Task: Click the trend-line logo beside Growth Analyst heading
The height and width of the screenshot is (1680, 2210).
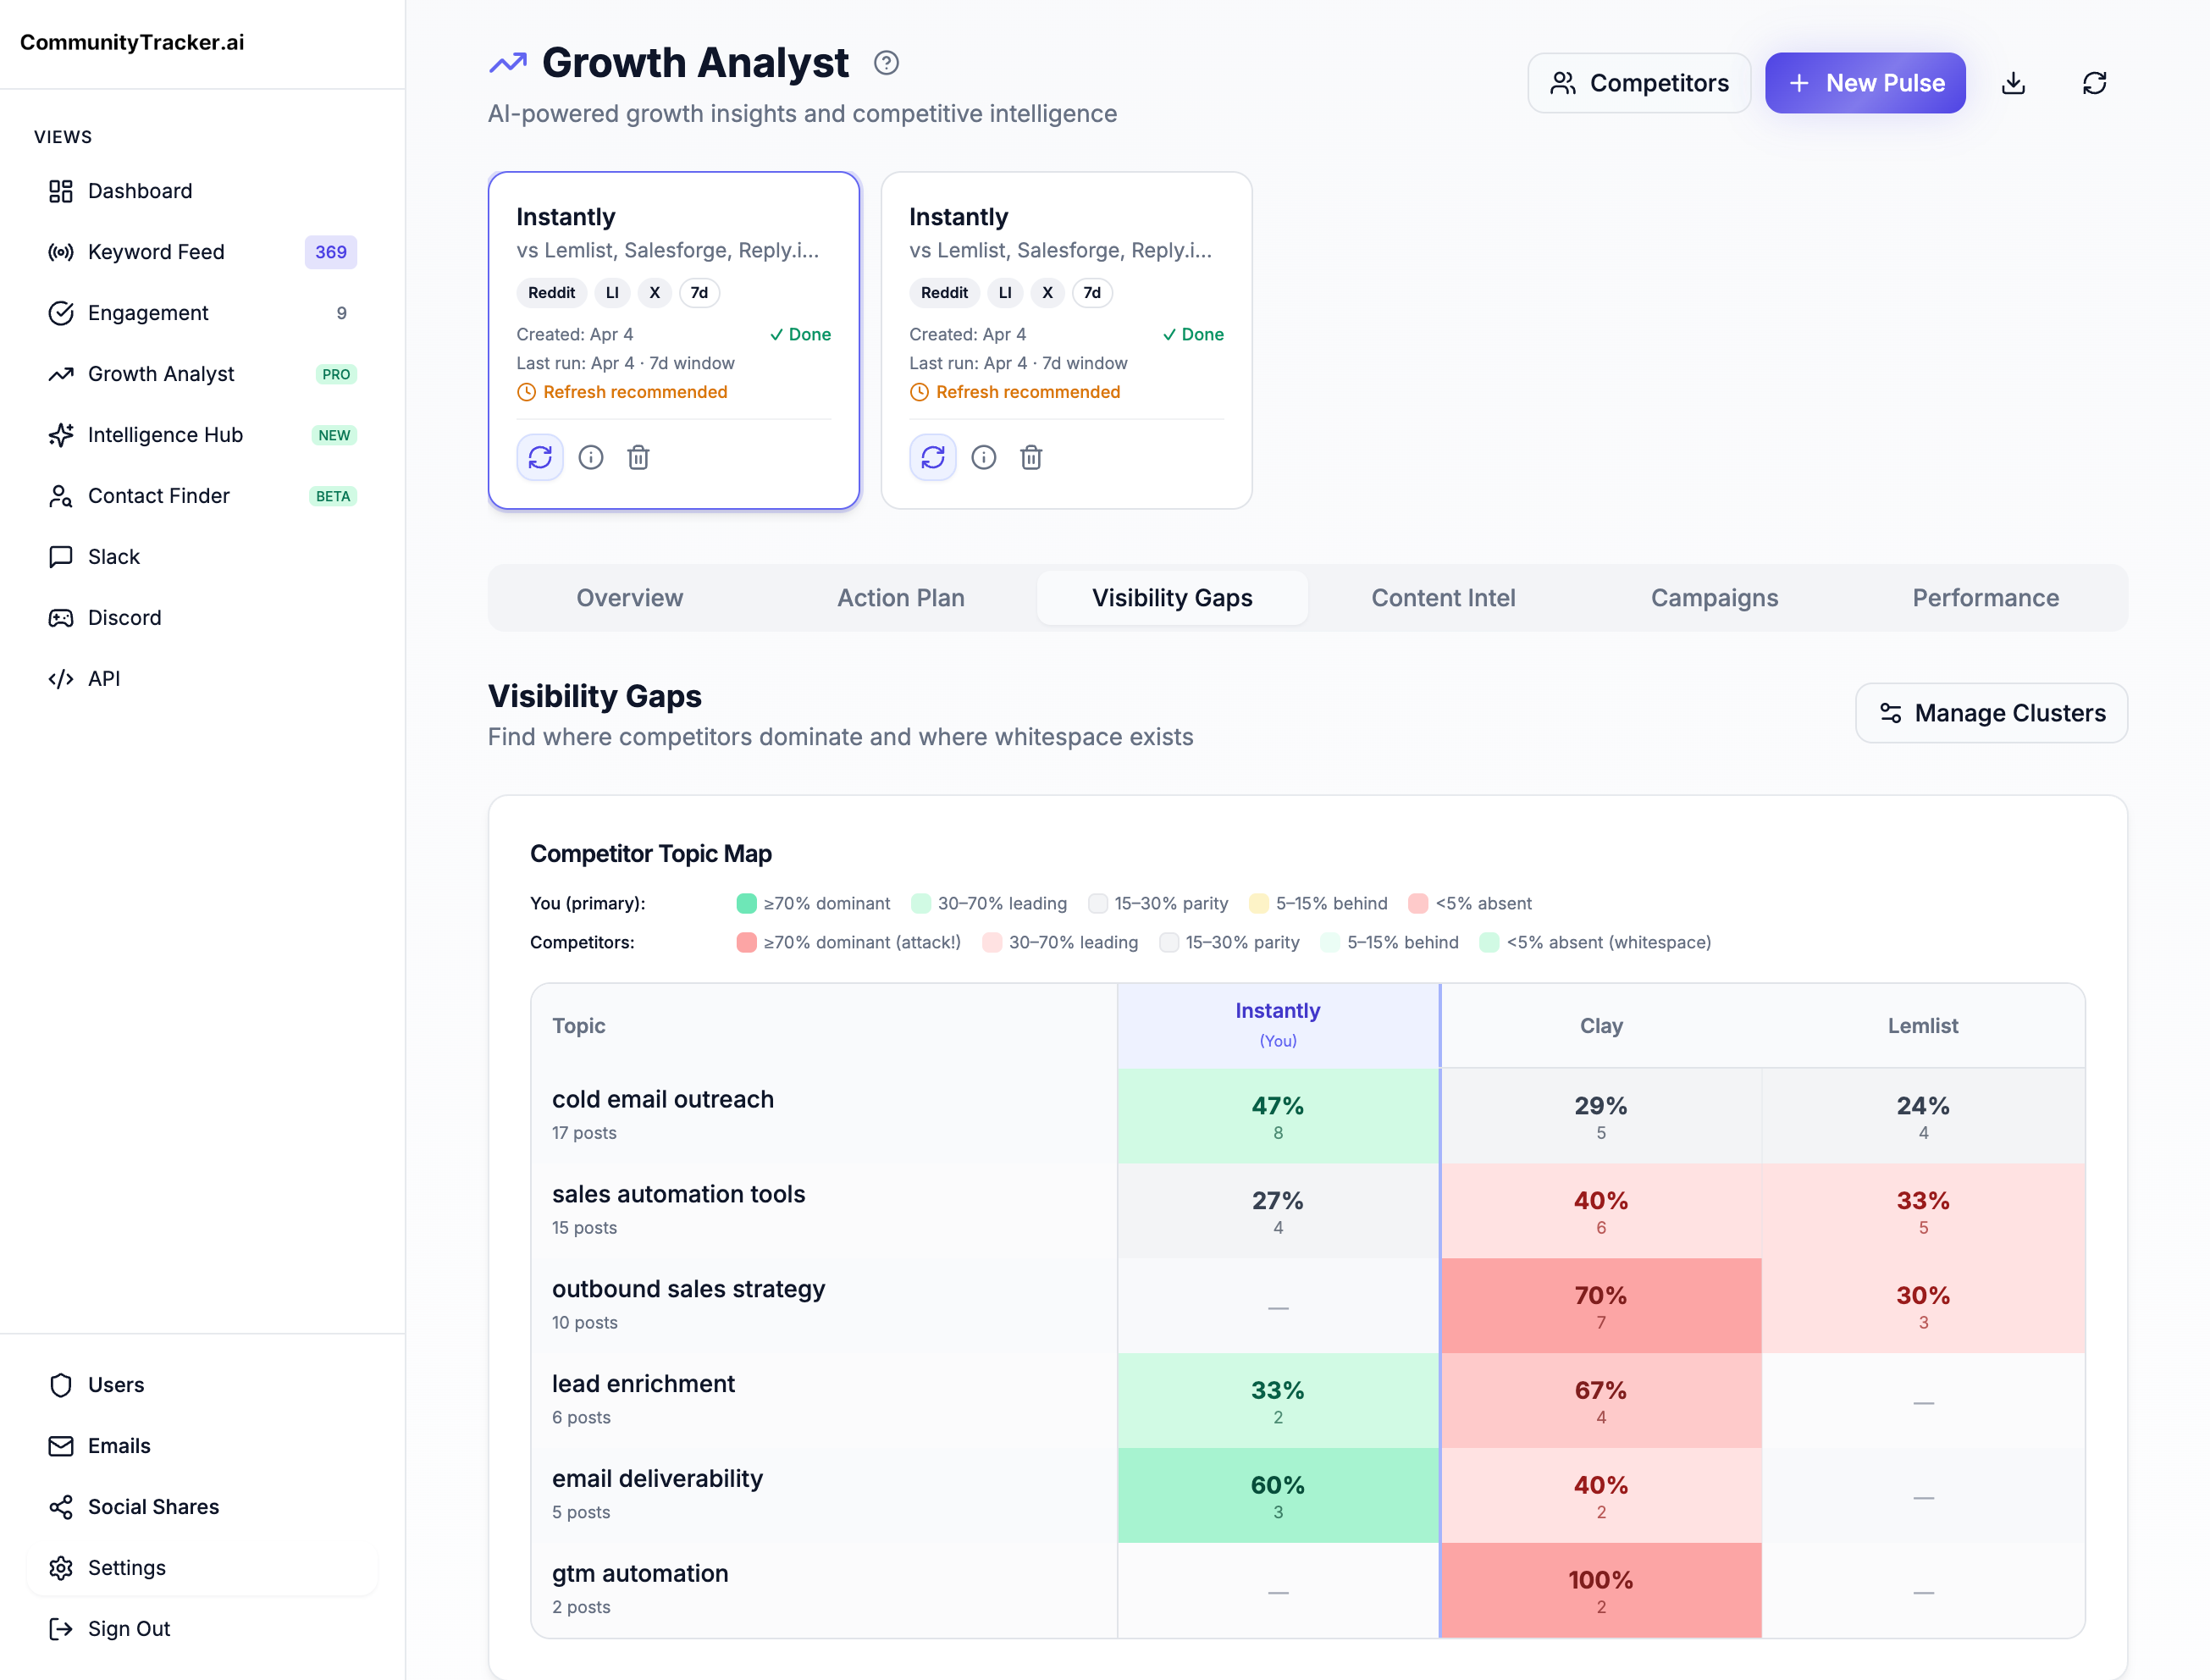Action: tap(508, 63)
